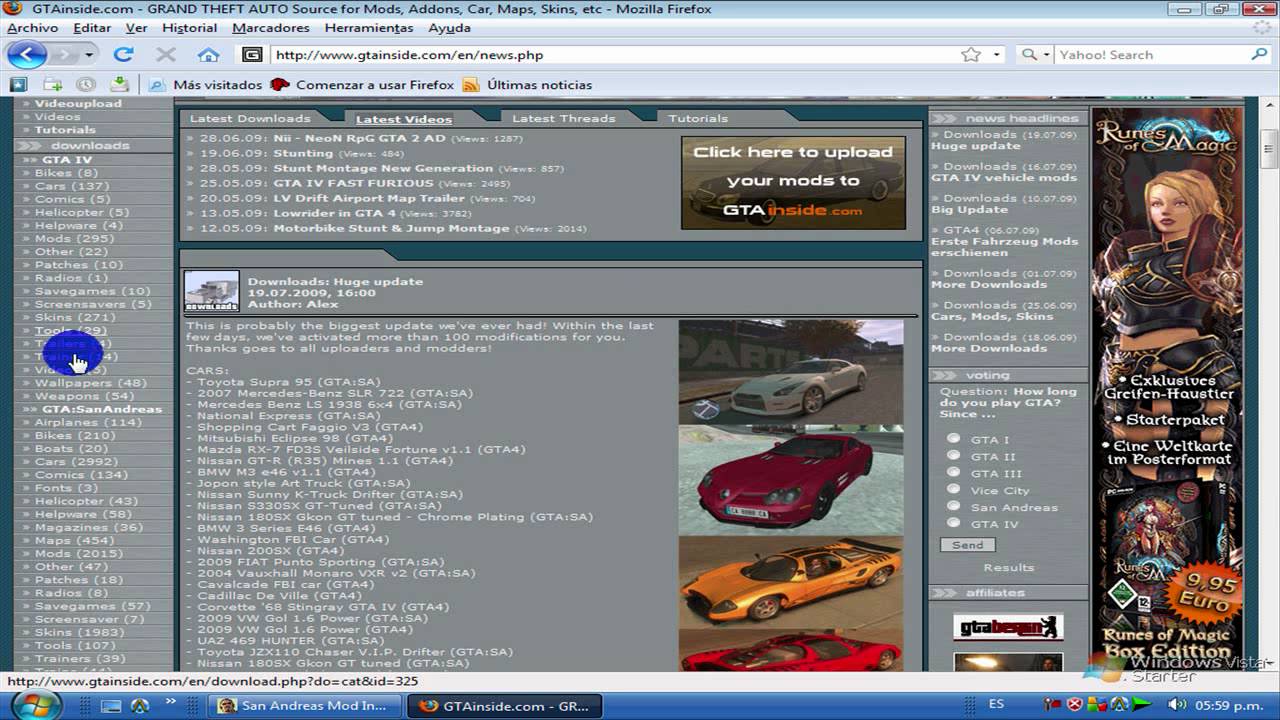This screenshot has height=720, width=1280.
Task: View voting Results link
Action: click(1008, 567)
